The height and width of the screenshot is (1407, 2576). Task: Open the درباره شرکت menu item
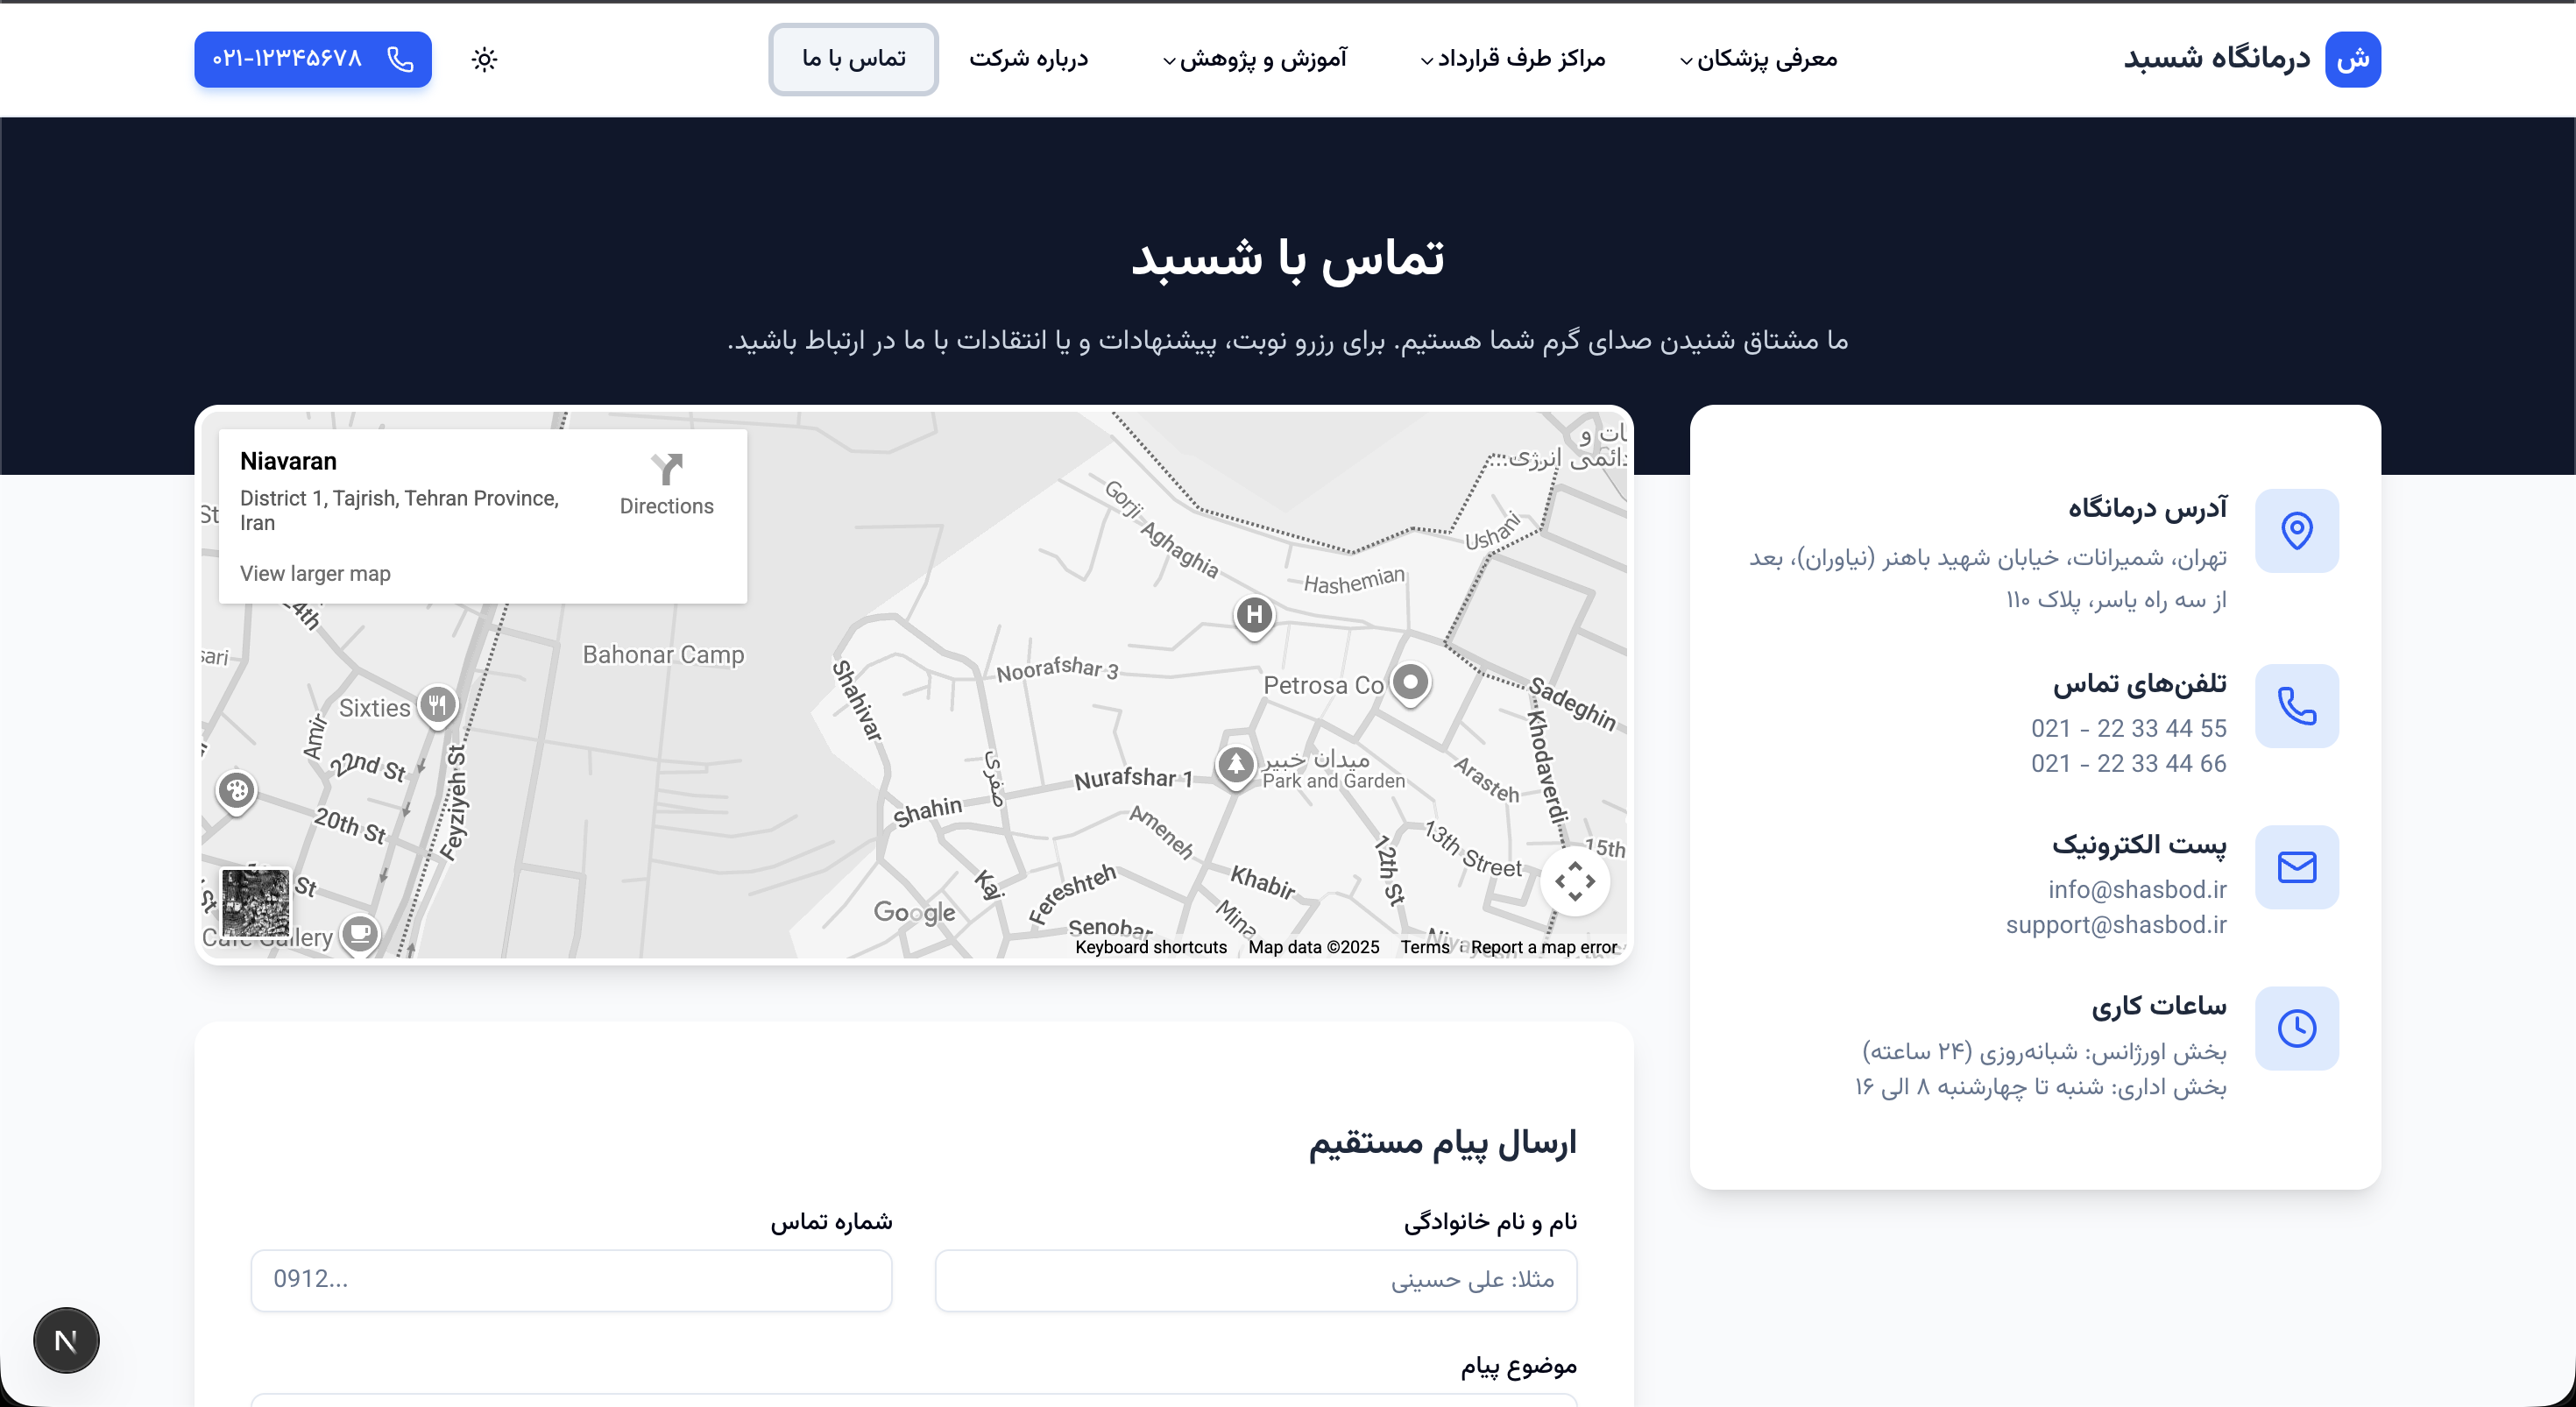(x=1028, y=59)
